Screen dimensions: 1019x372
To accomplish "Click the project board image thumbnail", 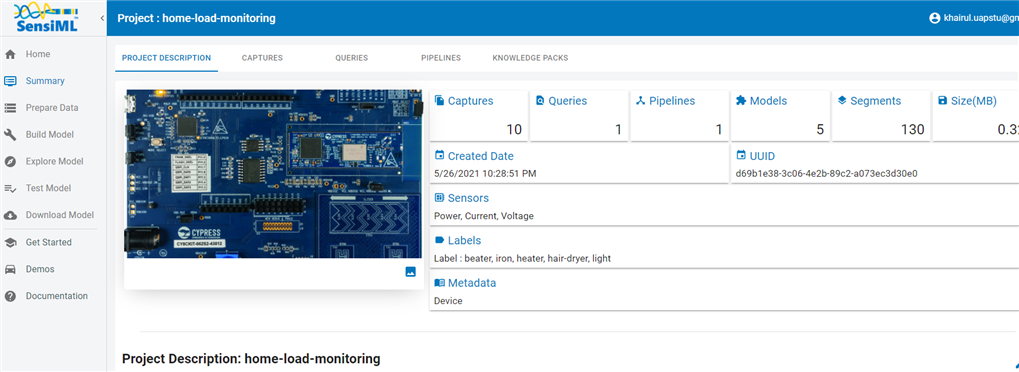I will pos(274,174).
